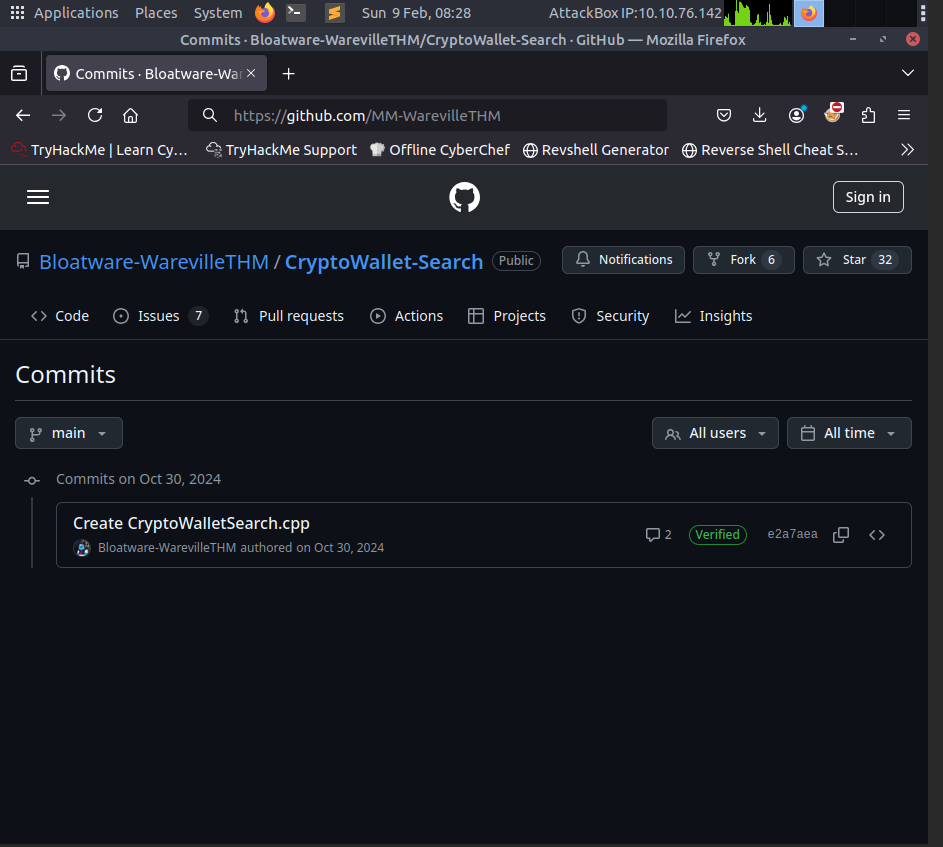Click the blocked-content extension icon in the toolbar
Viewport: 943px width, 847px height.
833,113
